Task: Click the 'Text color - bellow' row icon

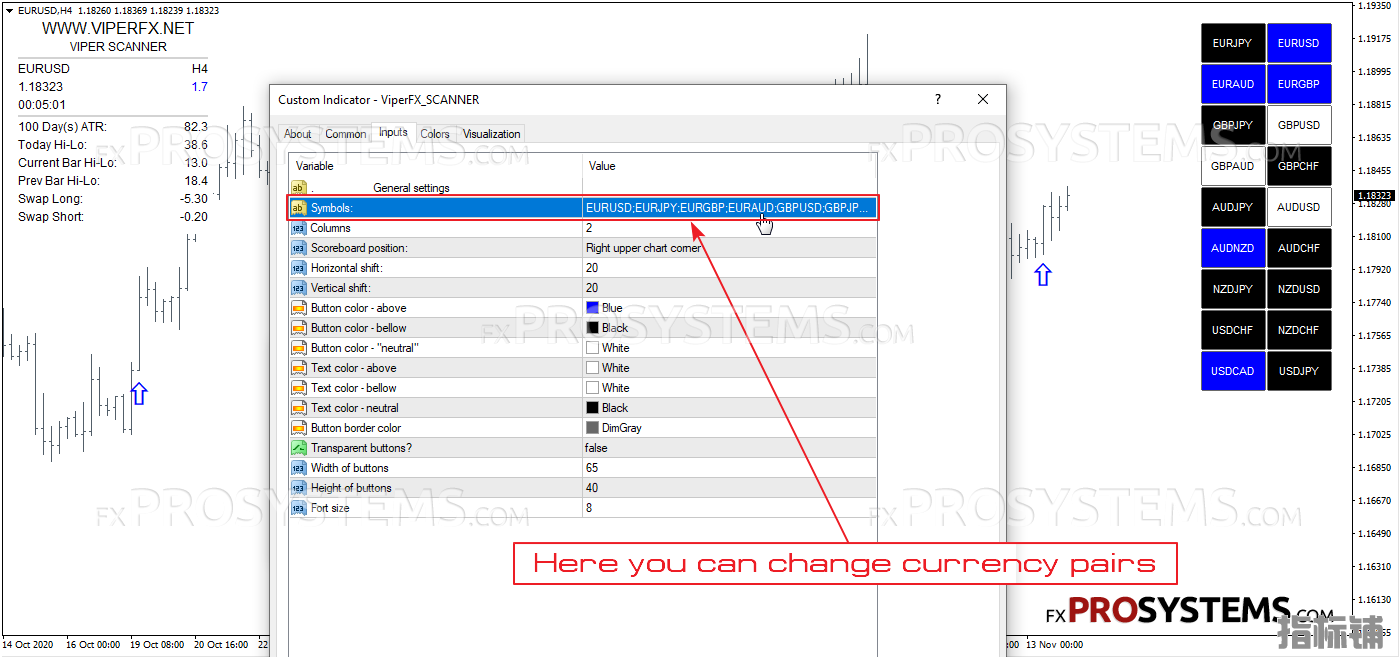Action: click(298, 388)
